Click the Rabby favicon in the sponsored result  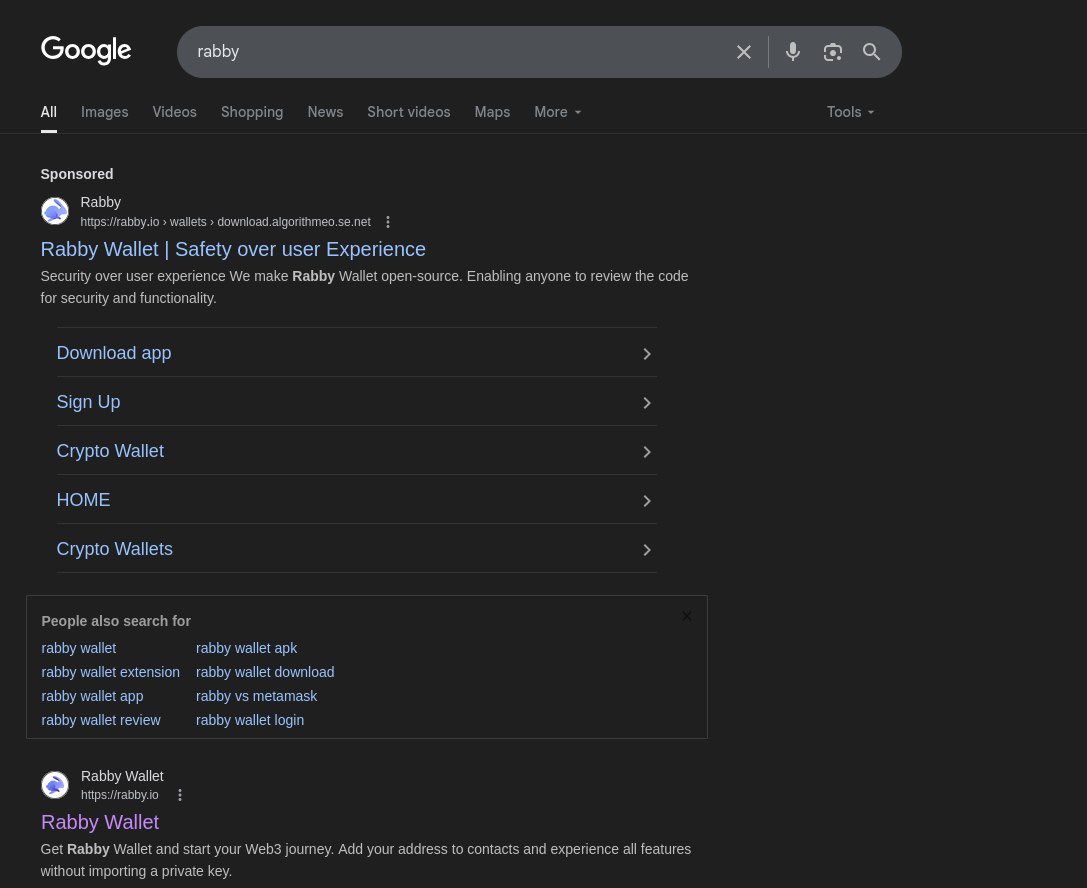[x=55, y=211]
